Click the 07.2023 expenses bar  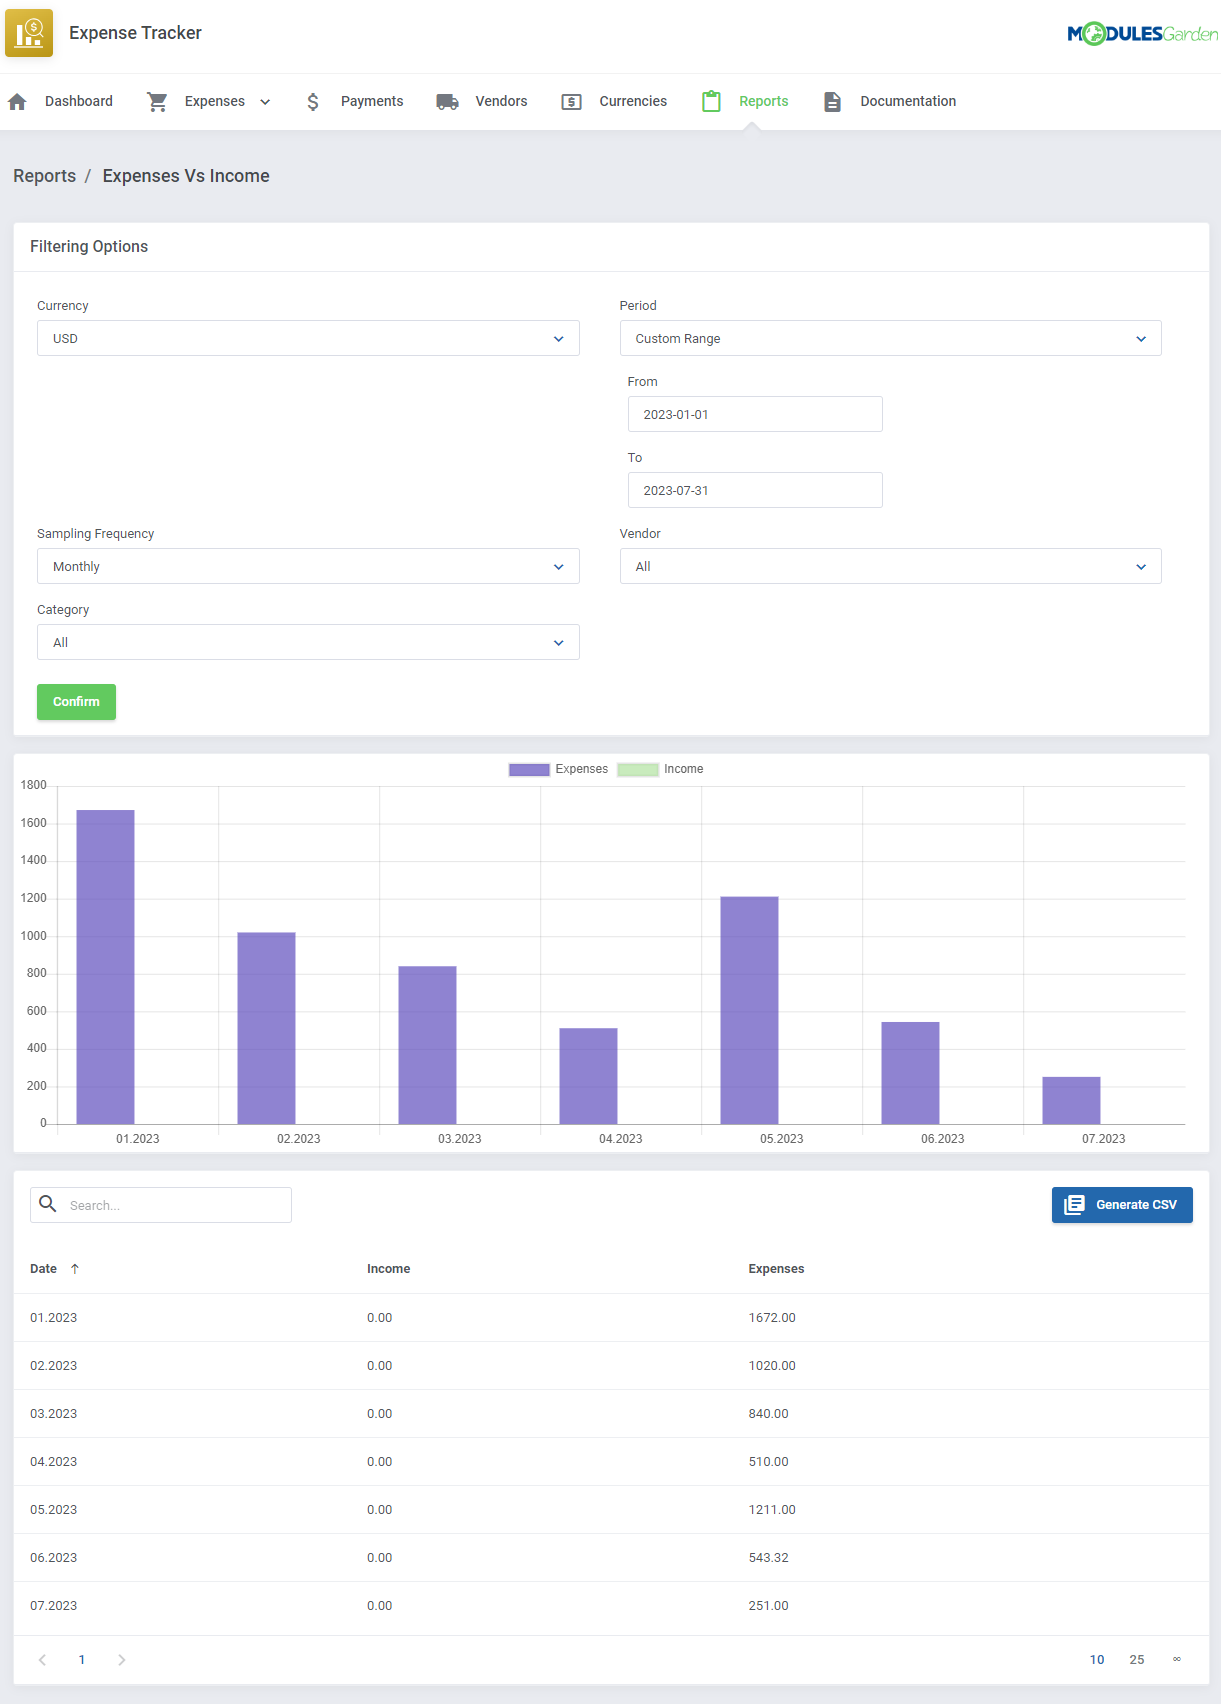[1072, 1100]
